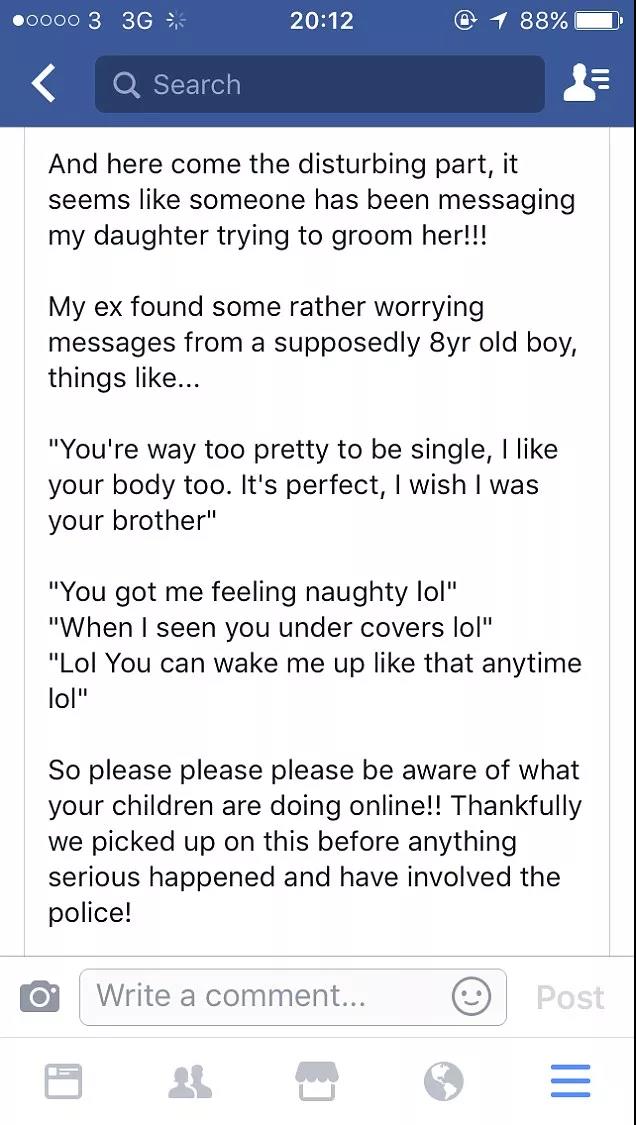
Task: Open the friends list icon at top right
Action: (586, 84)
